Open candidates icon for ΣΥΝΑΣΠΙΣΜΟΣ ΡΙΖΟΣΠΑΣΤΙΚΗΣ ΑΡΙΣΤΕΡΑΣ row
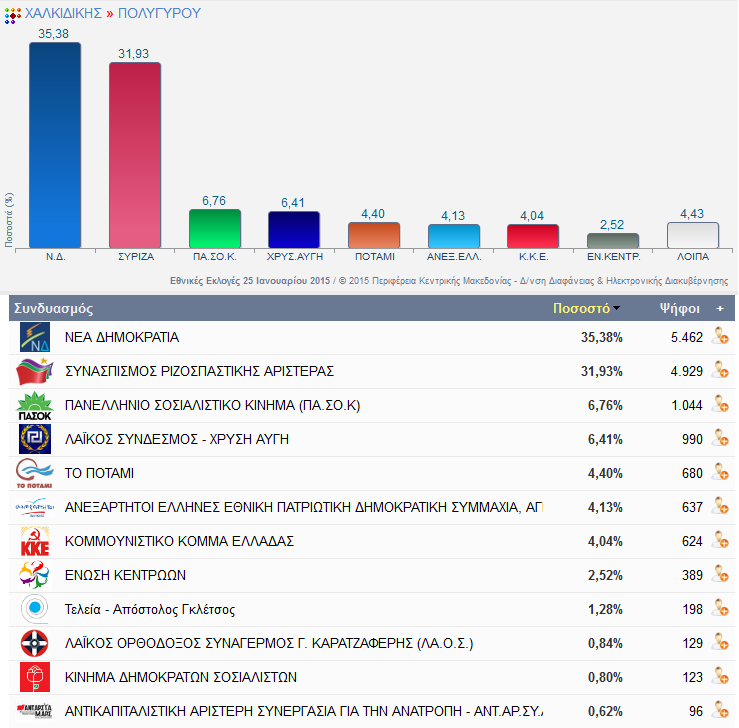Image resolution: width=739 pixels, height=728 pixels. coord(721,370)
